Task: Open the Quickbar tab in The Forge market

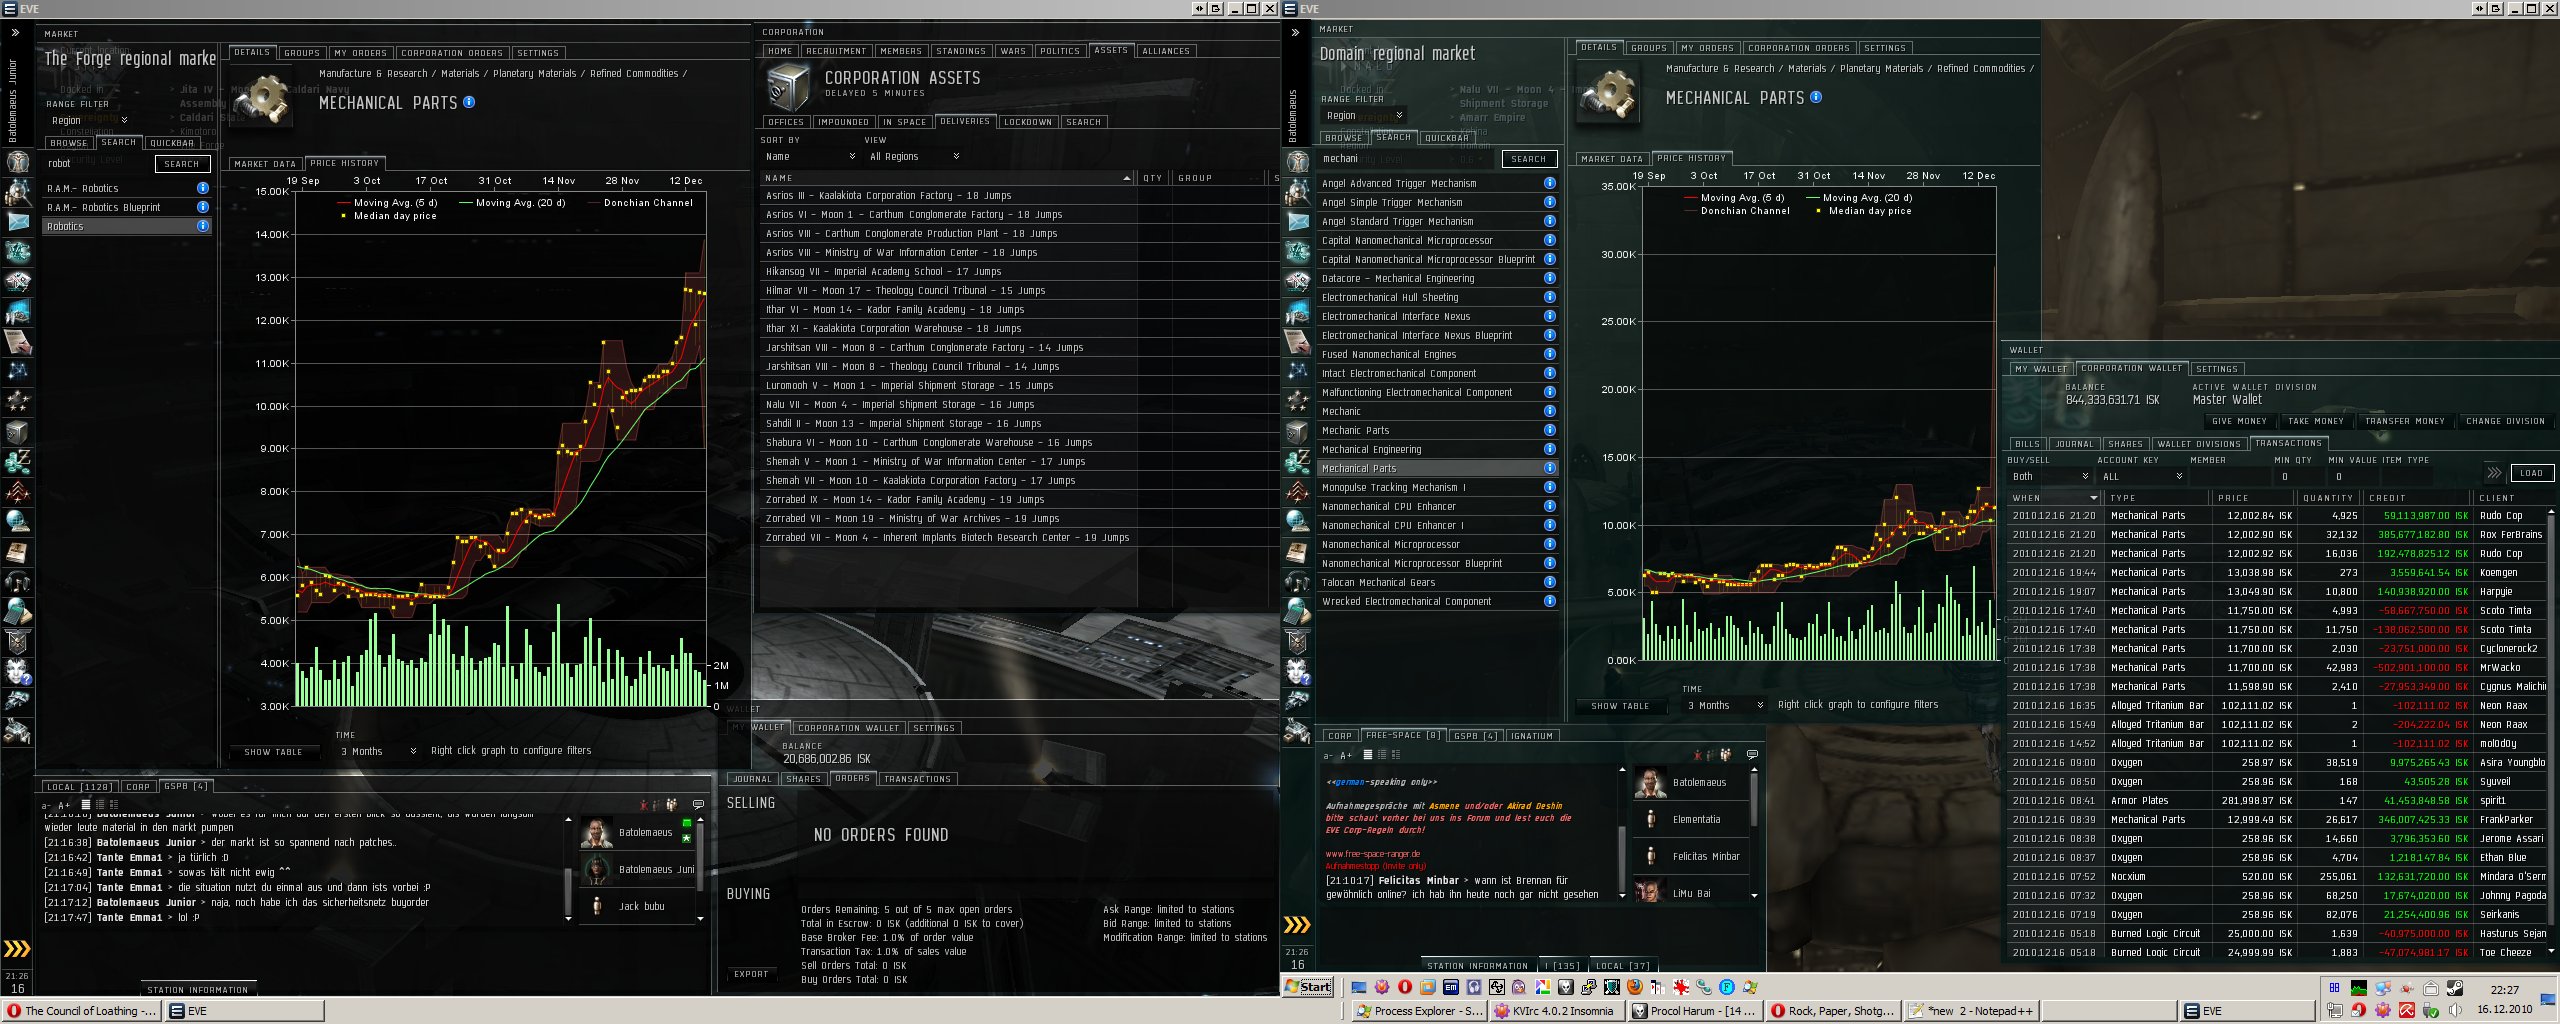Action: pyautogui.click(x=172, y=143)
